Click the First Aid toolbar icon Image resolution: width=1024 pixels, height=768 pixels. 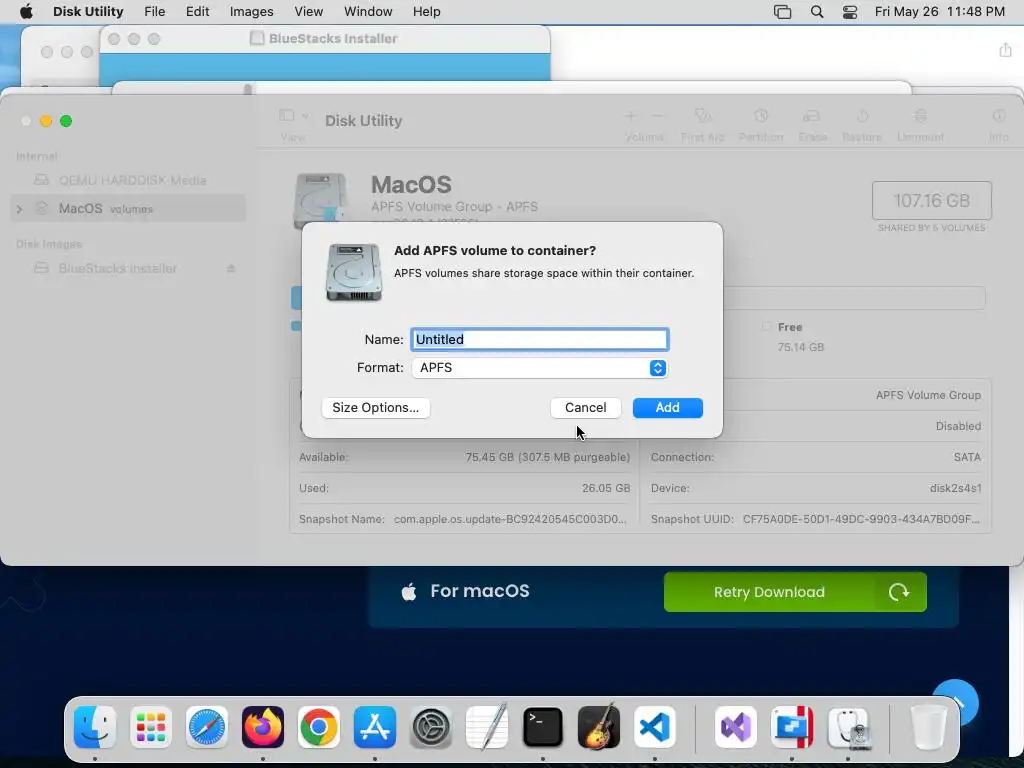point(703,116)
